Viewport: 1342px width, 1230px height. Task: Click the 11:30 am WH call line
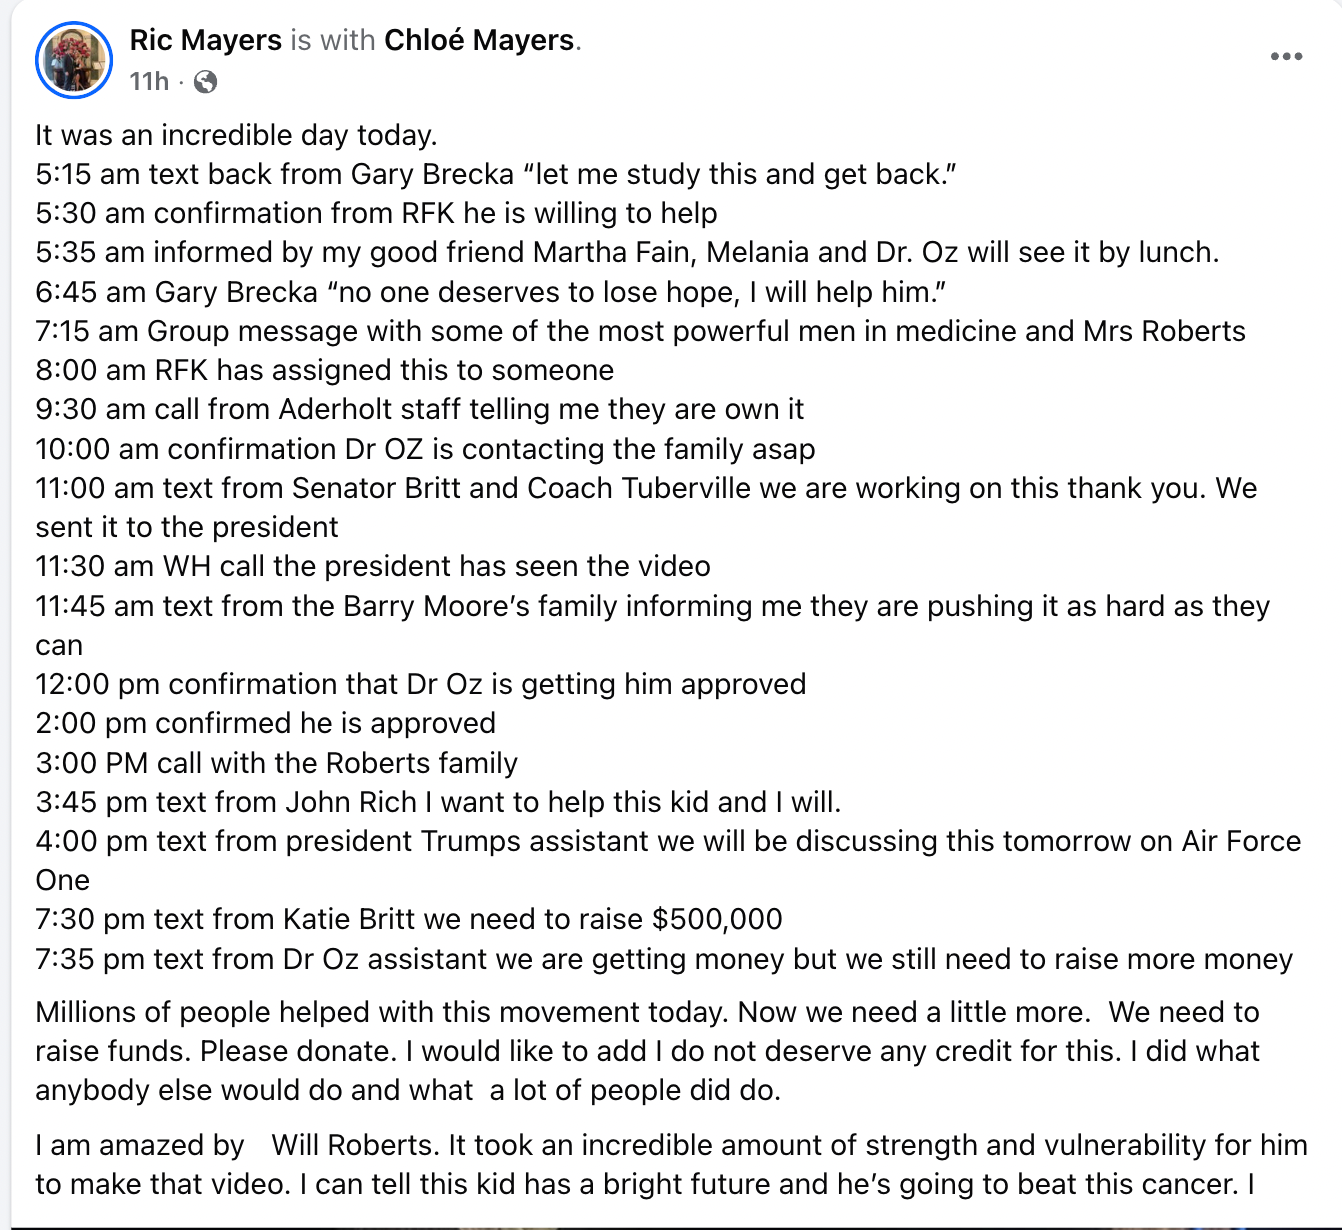click(x=372, y=566)
